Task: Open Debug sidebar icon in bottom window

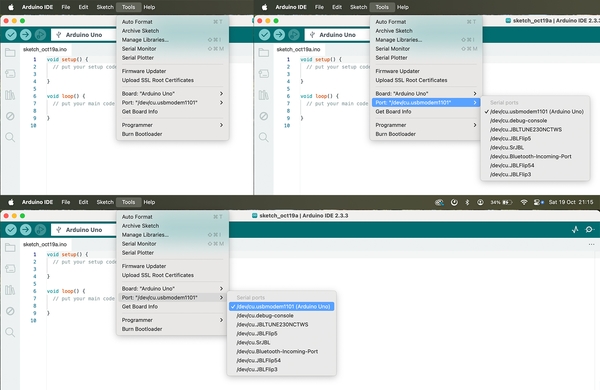Action: click(10, 311)
